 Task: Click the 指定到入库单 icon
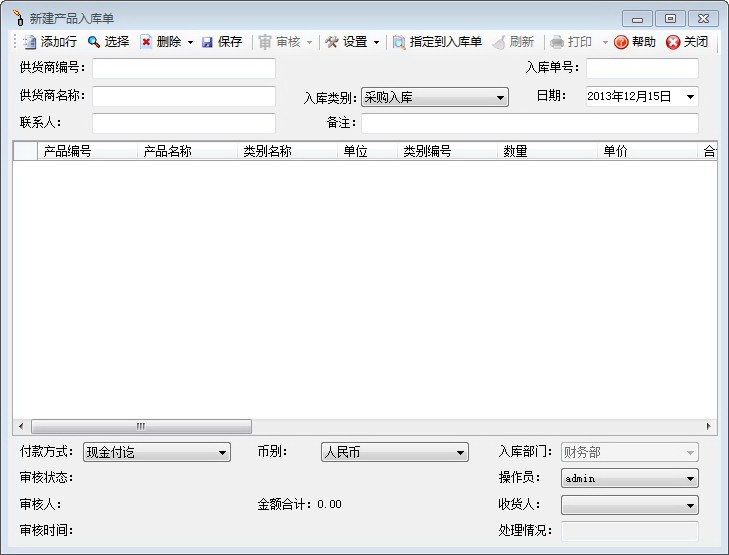click(399, 42)
